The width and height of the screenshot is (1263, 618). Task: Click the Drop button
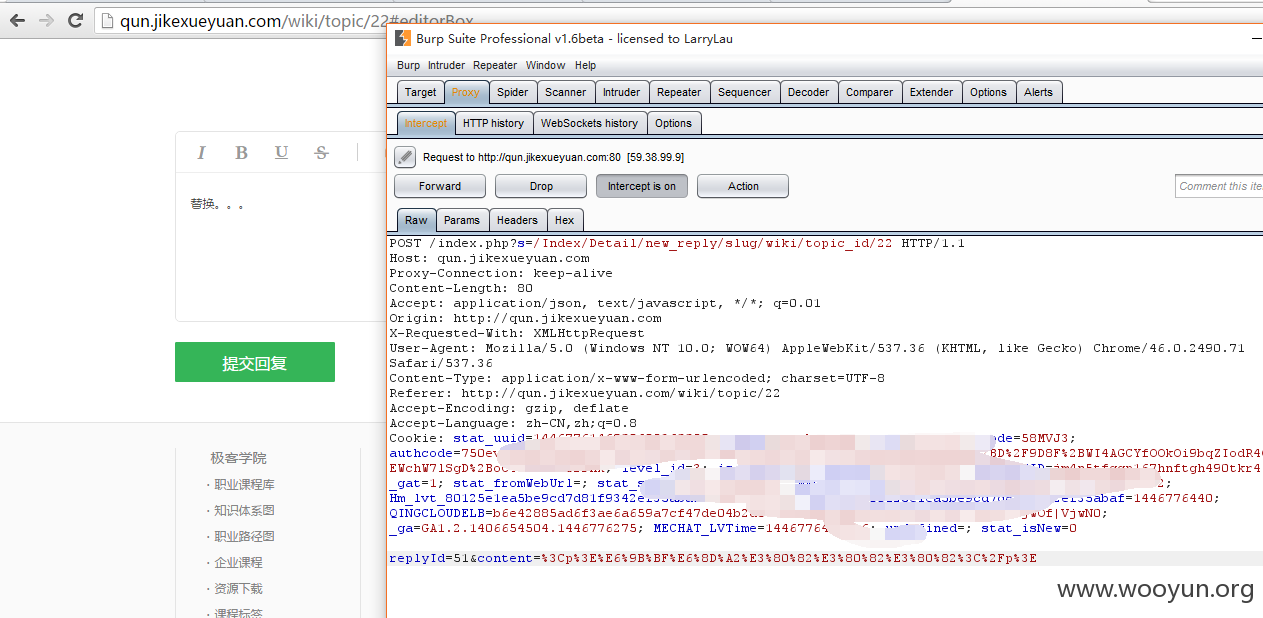541,186
